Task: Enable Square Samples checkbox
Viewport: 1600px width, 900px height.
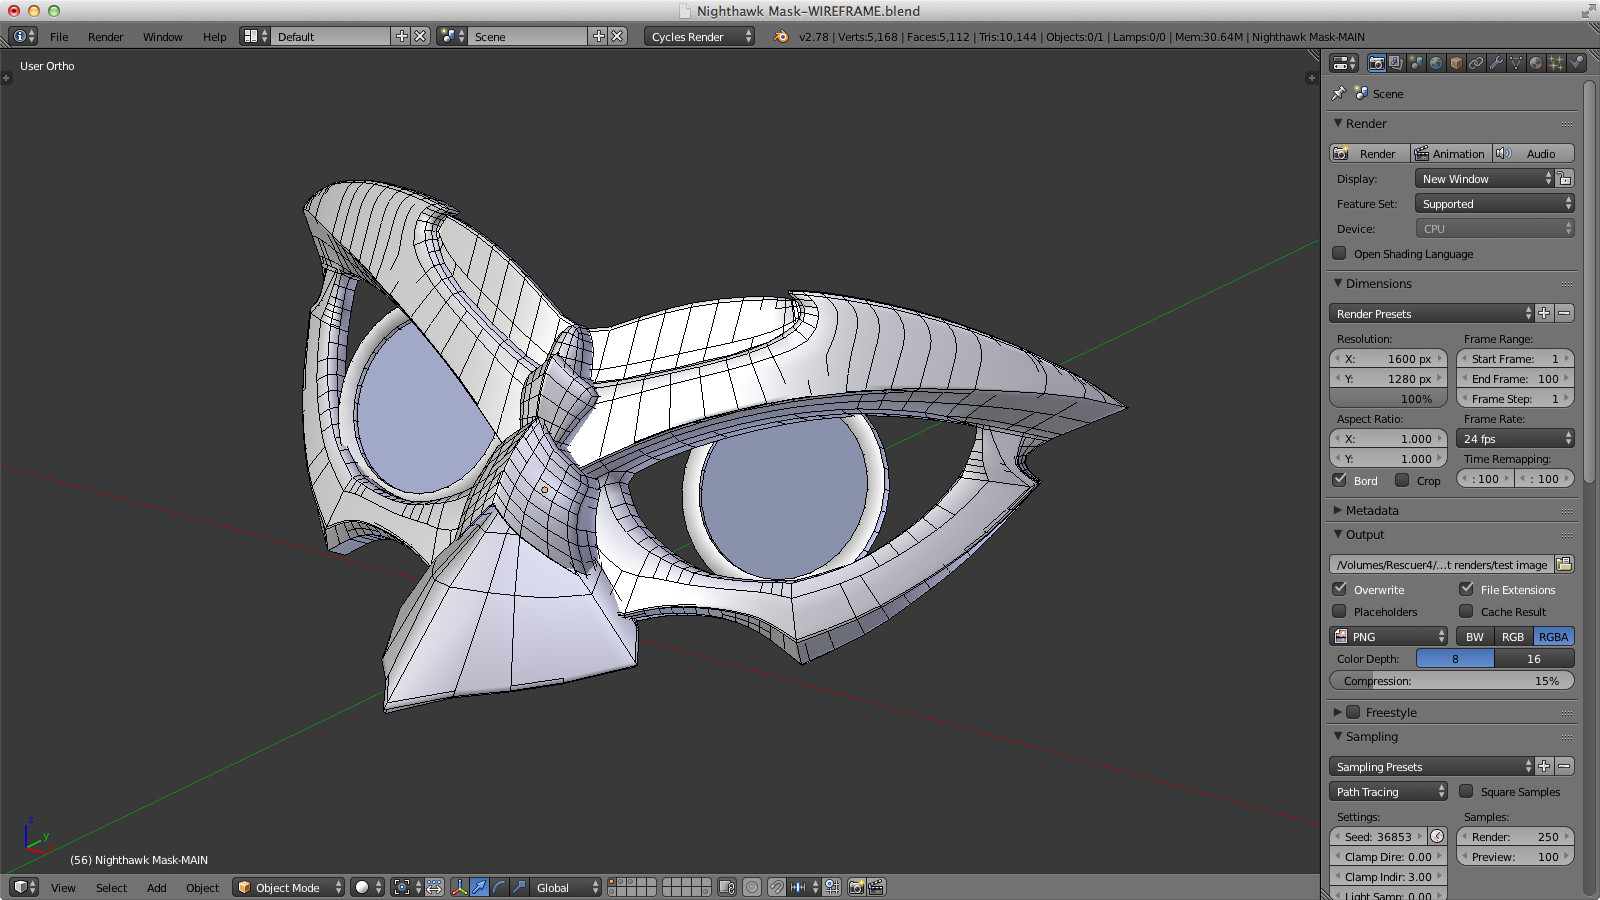Action: point(1466,791)
